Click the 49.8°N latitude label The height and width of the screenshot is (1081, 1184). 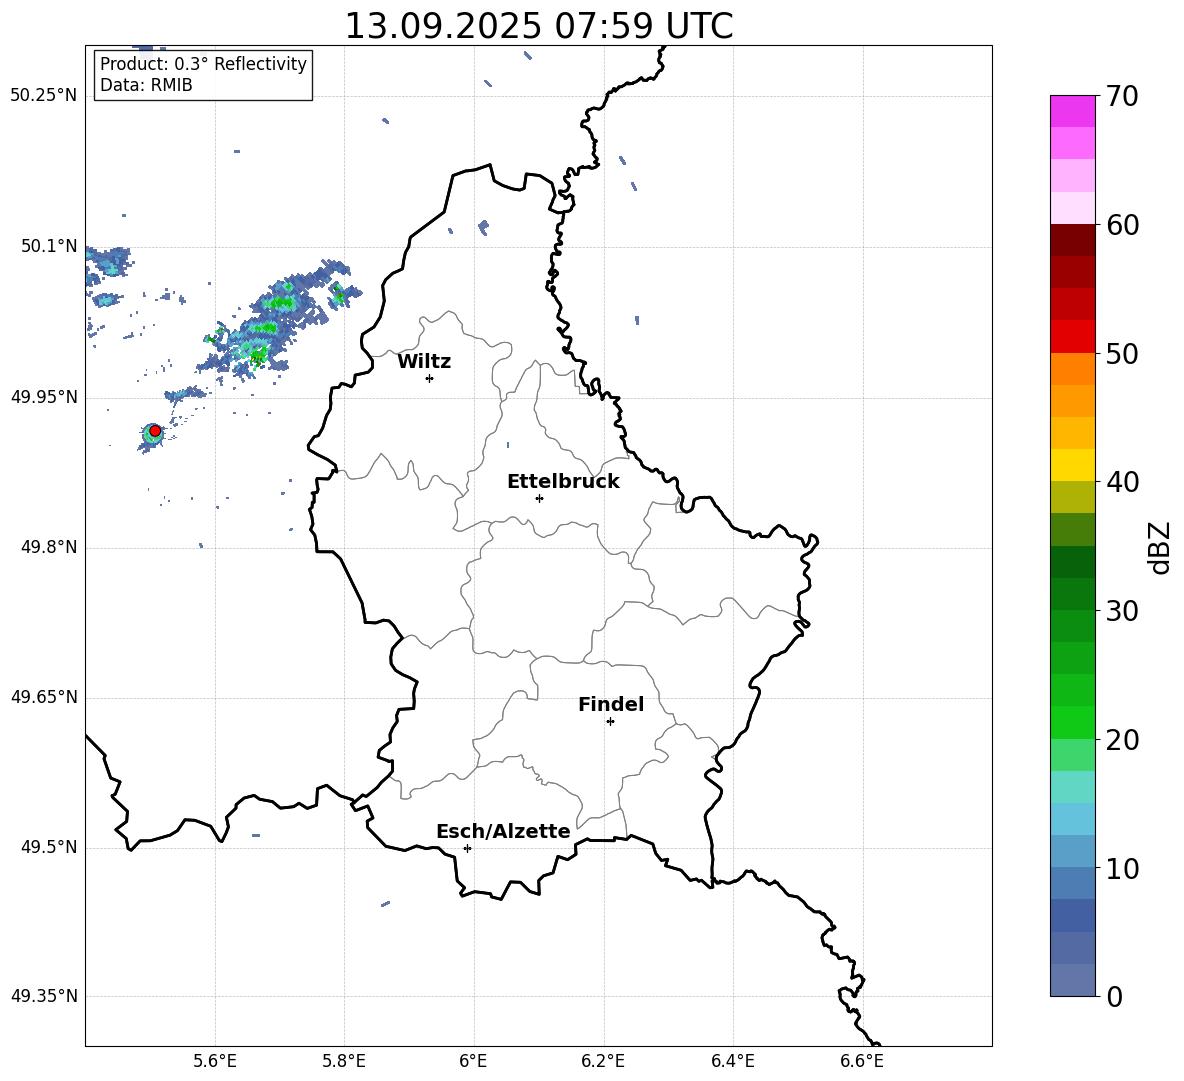(x=49, y=547)
